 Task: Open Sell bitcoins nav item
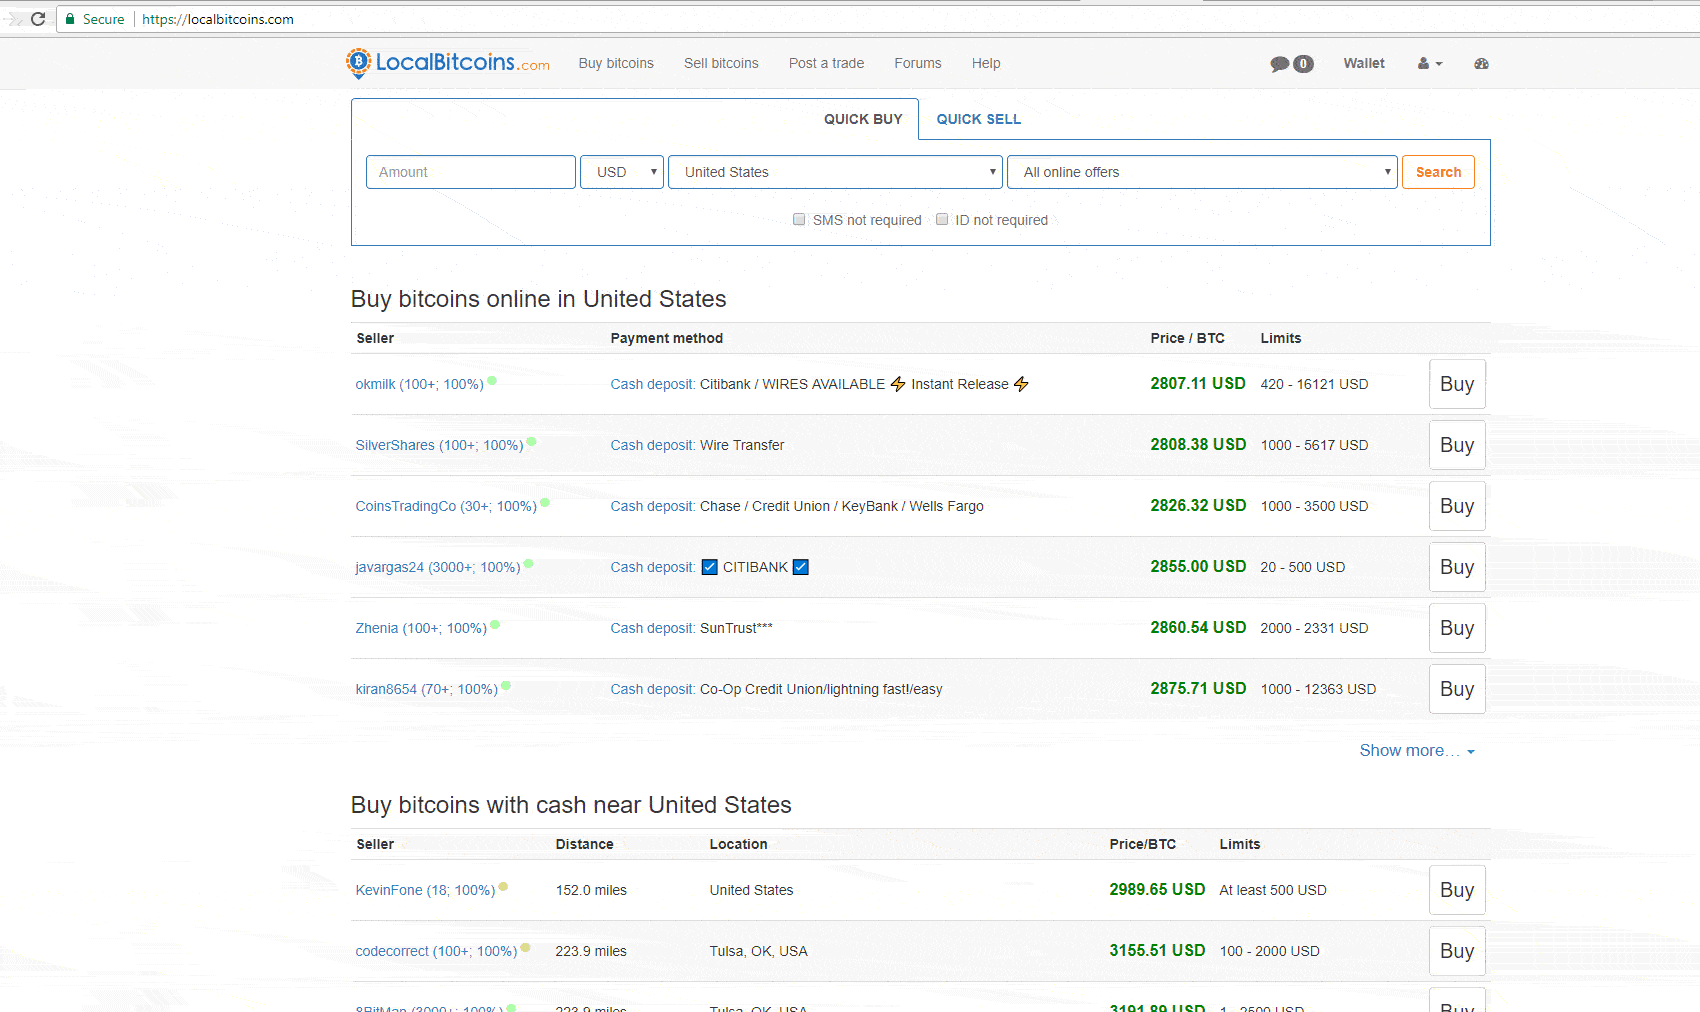(721, 63)
